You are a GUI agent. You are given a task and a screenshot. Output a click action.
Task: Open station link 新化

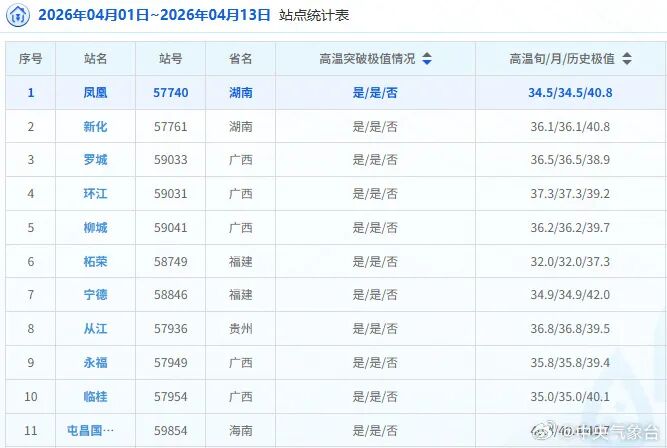point(96,126)
